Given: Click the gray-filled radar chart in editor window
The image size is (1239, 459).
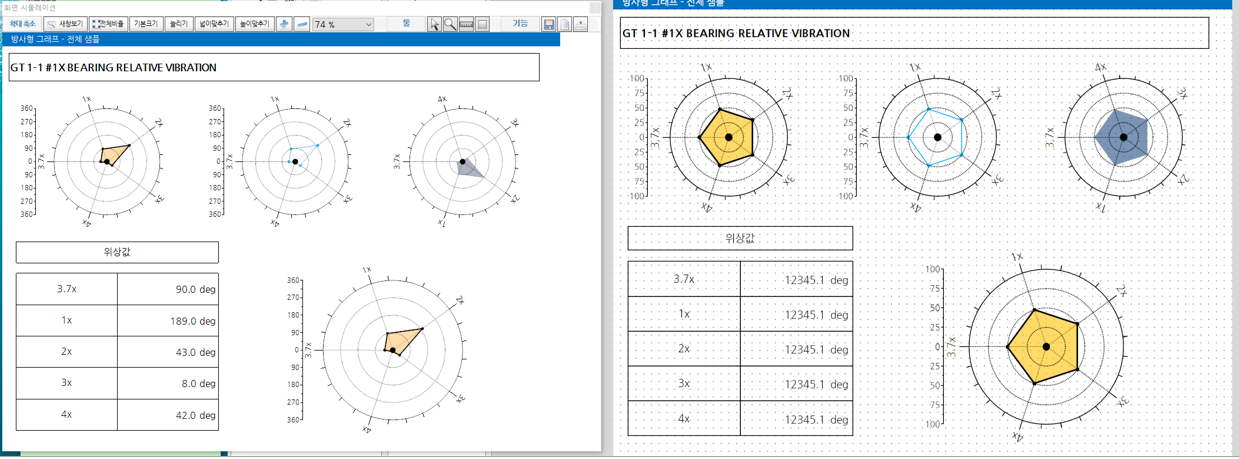Looking at the screenshot, I should (x=1125, y=137).
